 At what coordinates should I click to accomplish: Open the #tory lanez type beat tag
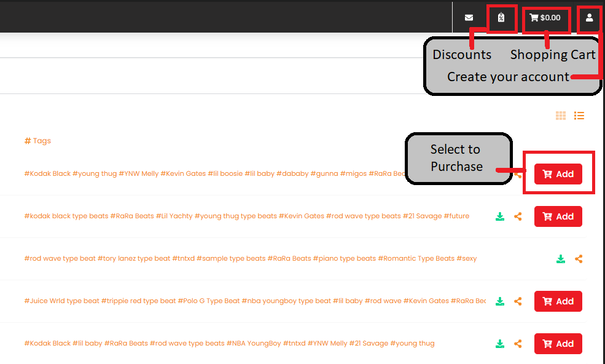click(x=134, y=259)
